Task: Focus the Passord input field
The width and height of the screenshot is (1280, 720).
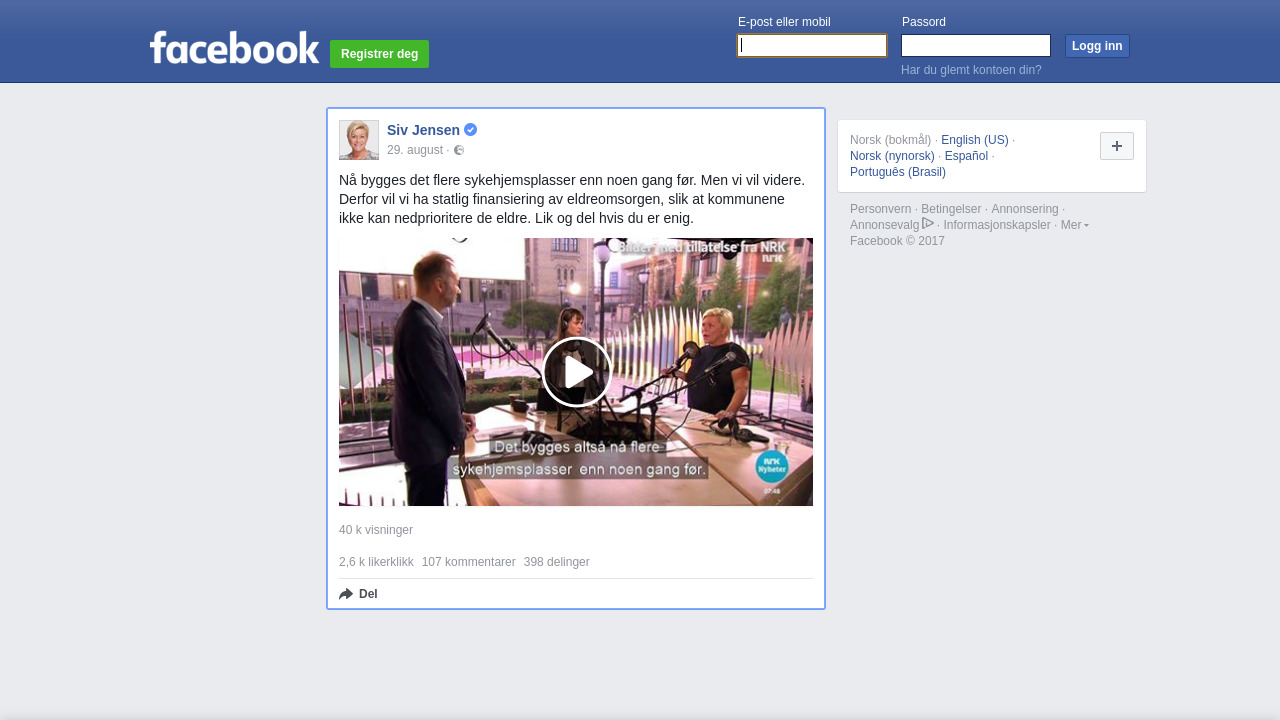Action: [x=976, y=46]
